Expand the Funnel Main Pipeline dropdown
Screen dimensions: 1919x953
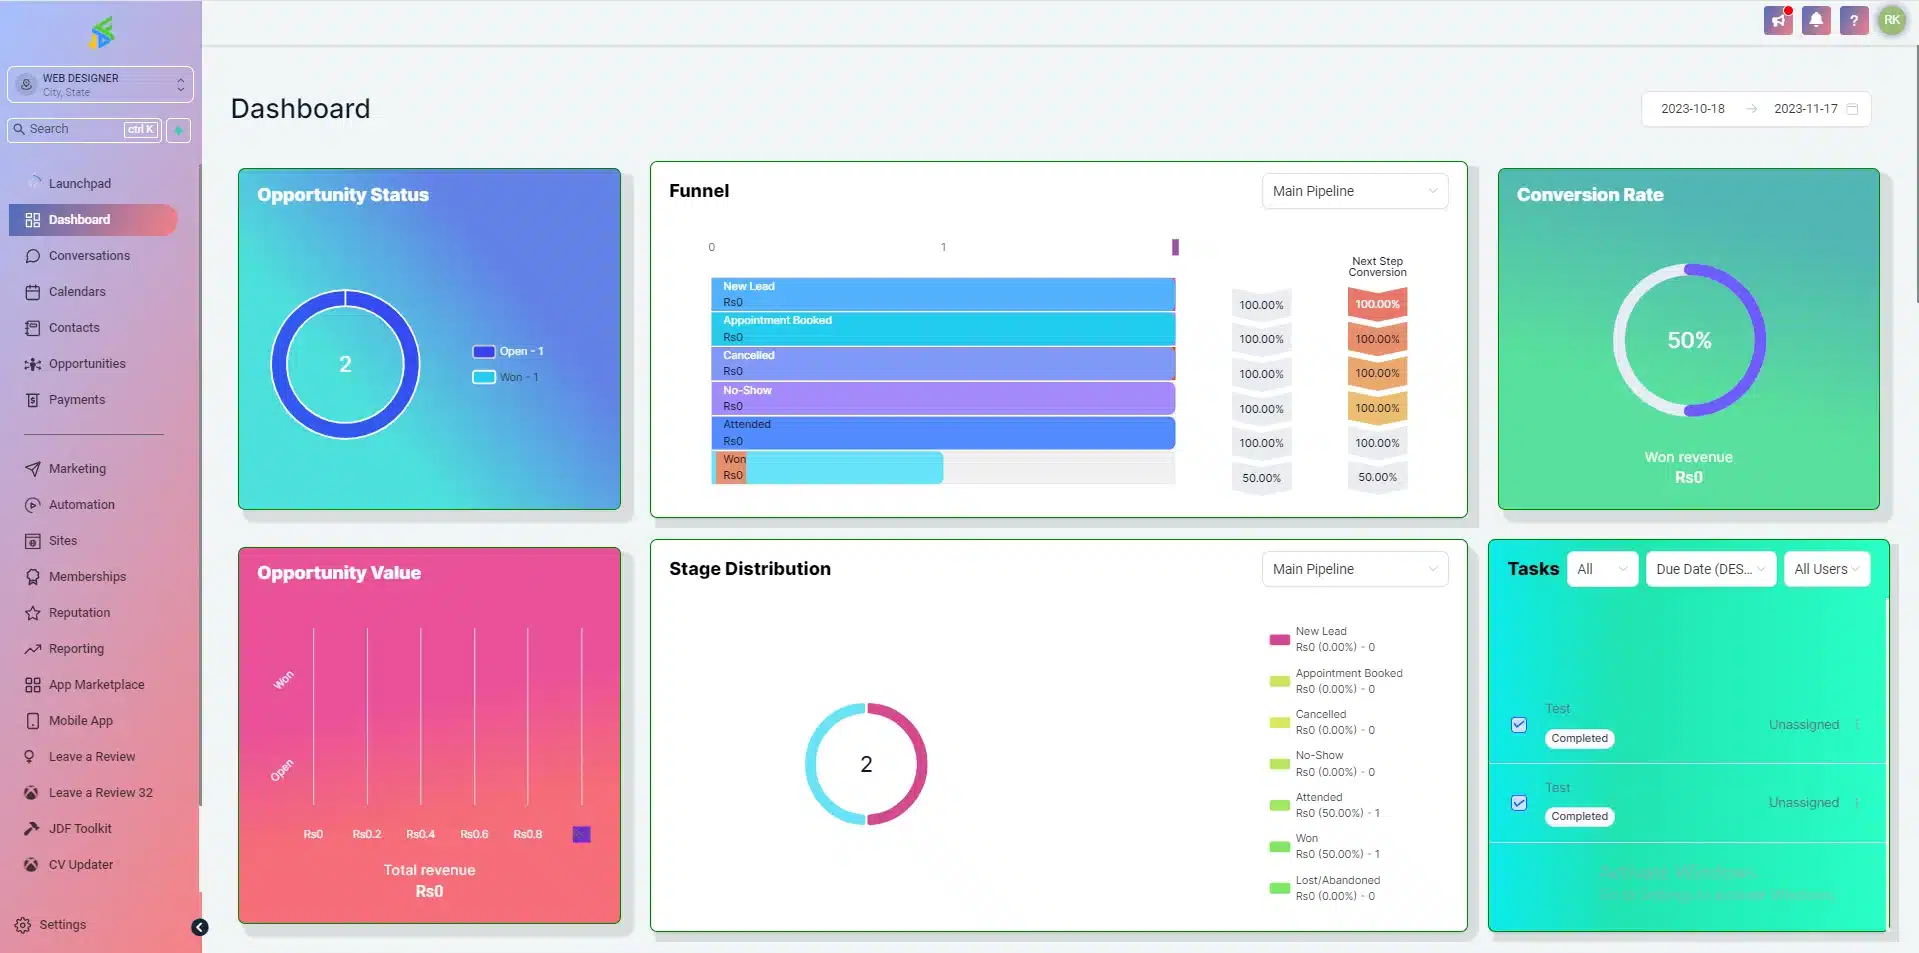1354,191
